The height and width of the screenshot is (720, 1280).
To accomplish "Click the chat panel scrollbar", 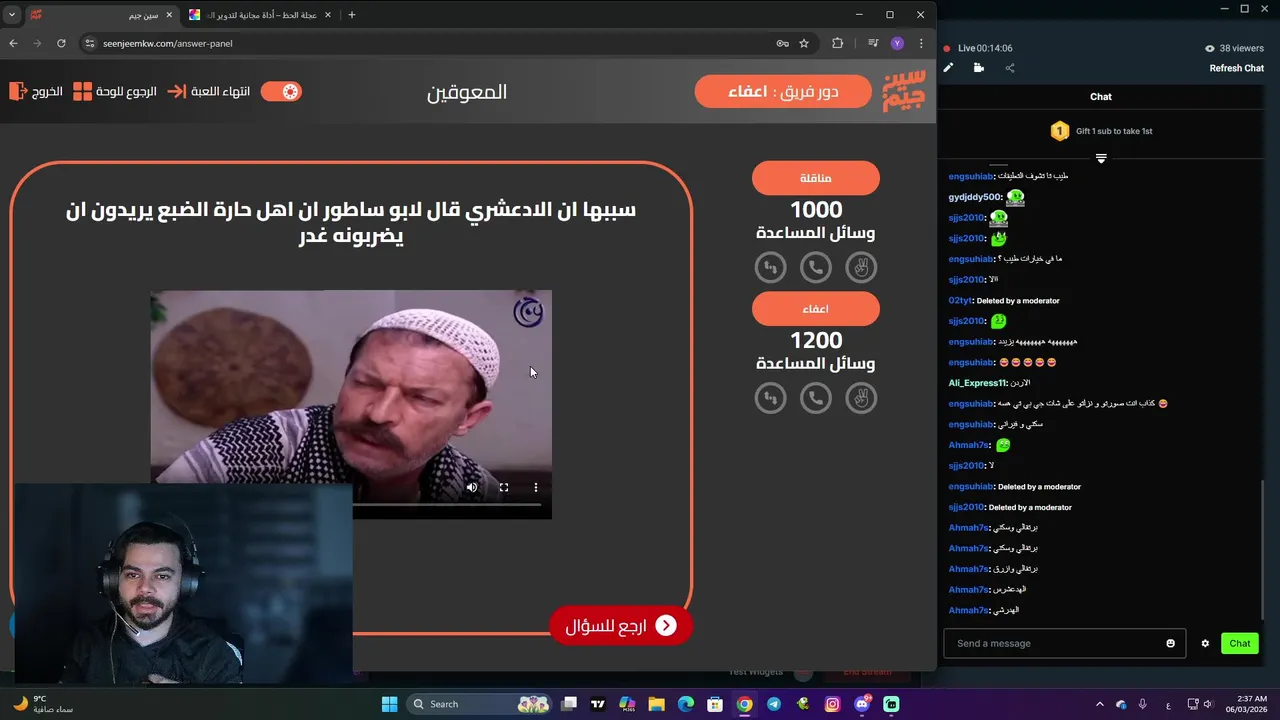I will 1264,549.
